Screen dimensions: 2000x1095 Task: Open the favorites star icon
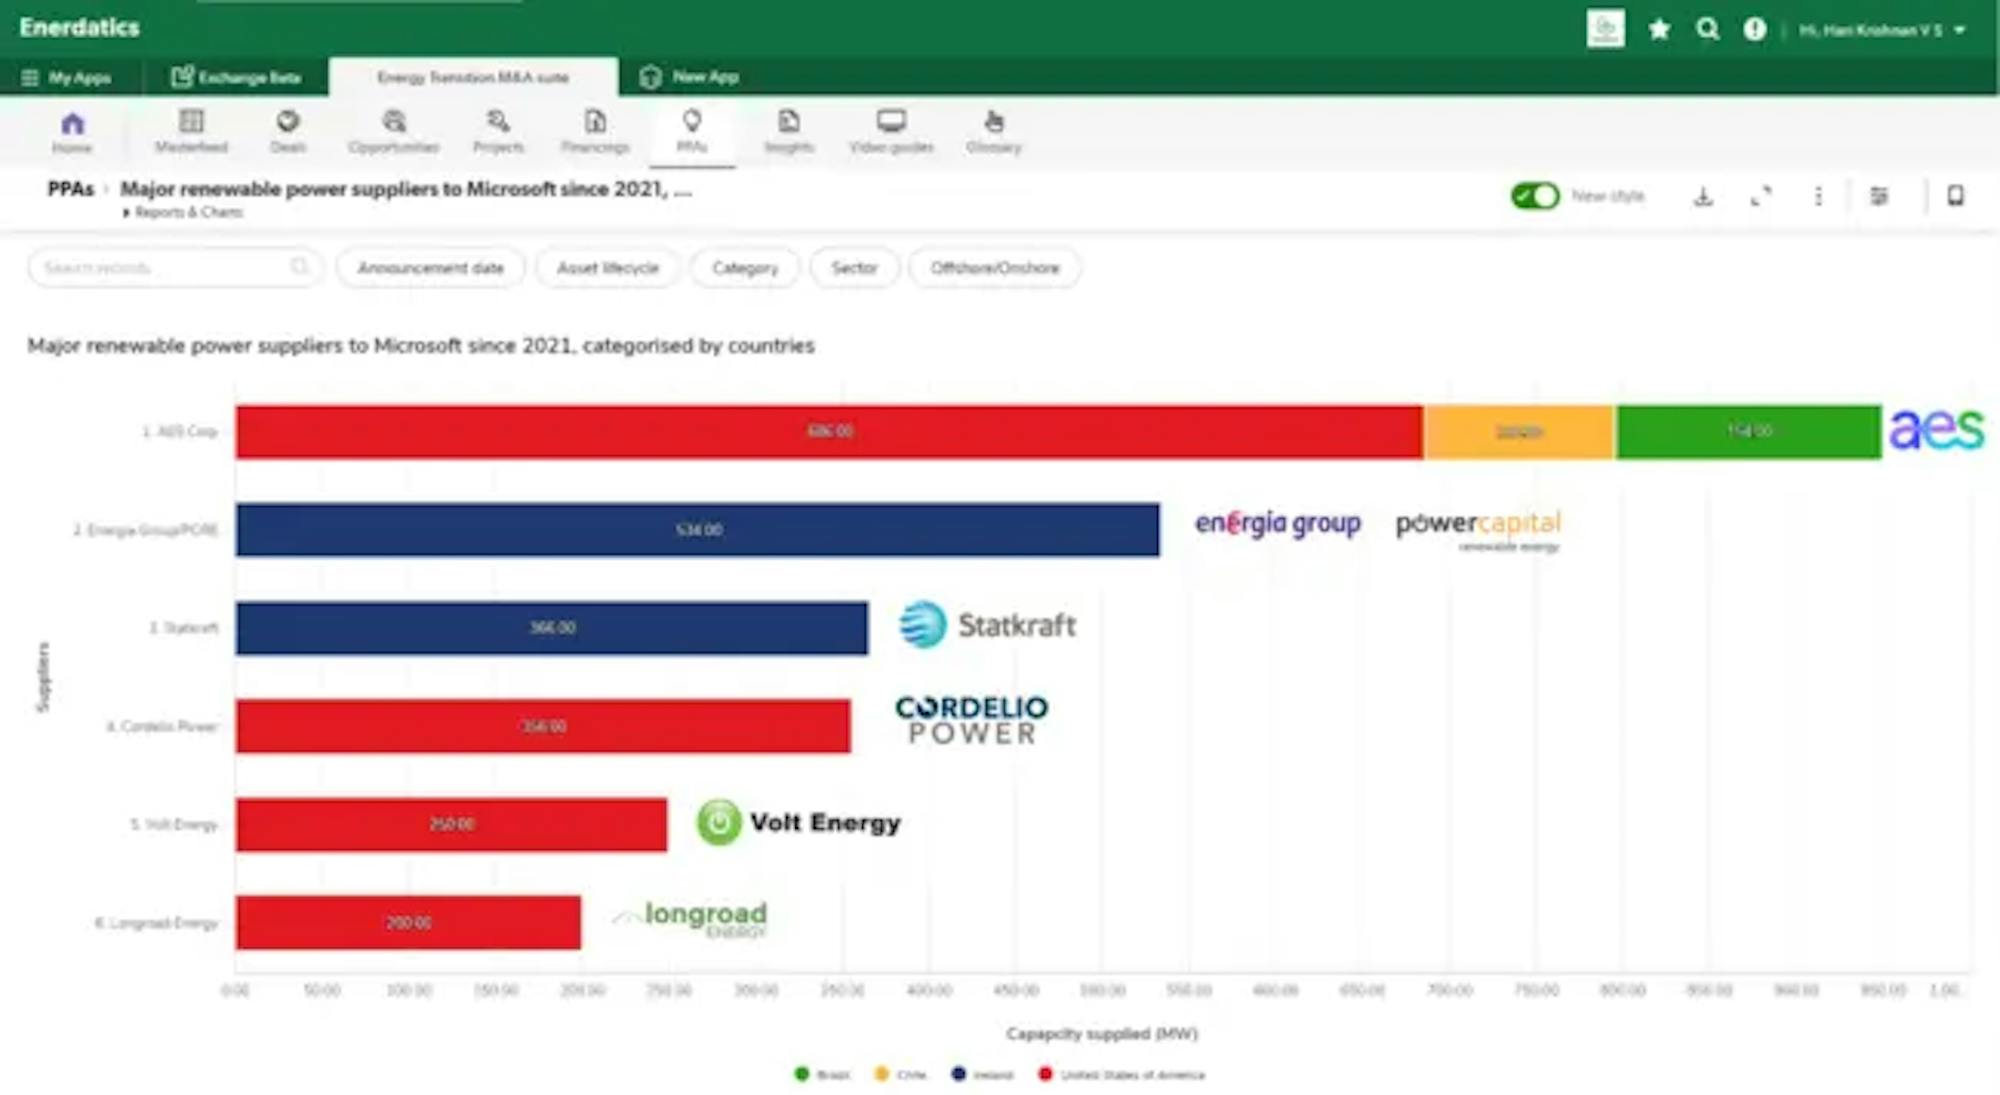point(1659,30)
